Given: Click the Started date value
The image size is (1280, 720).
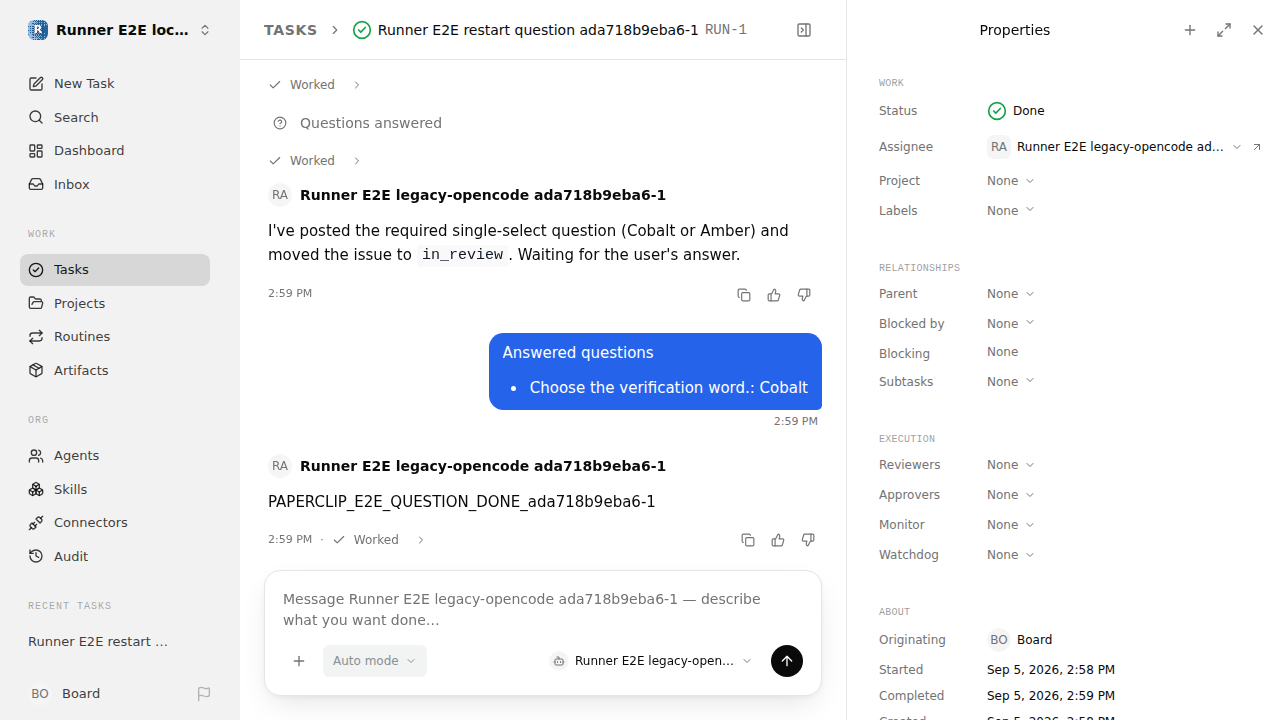Looking at the screenshot, I should tap(1051, 670).
